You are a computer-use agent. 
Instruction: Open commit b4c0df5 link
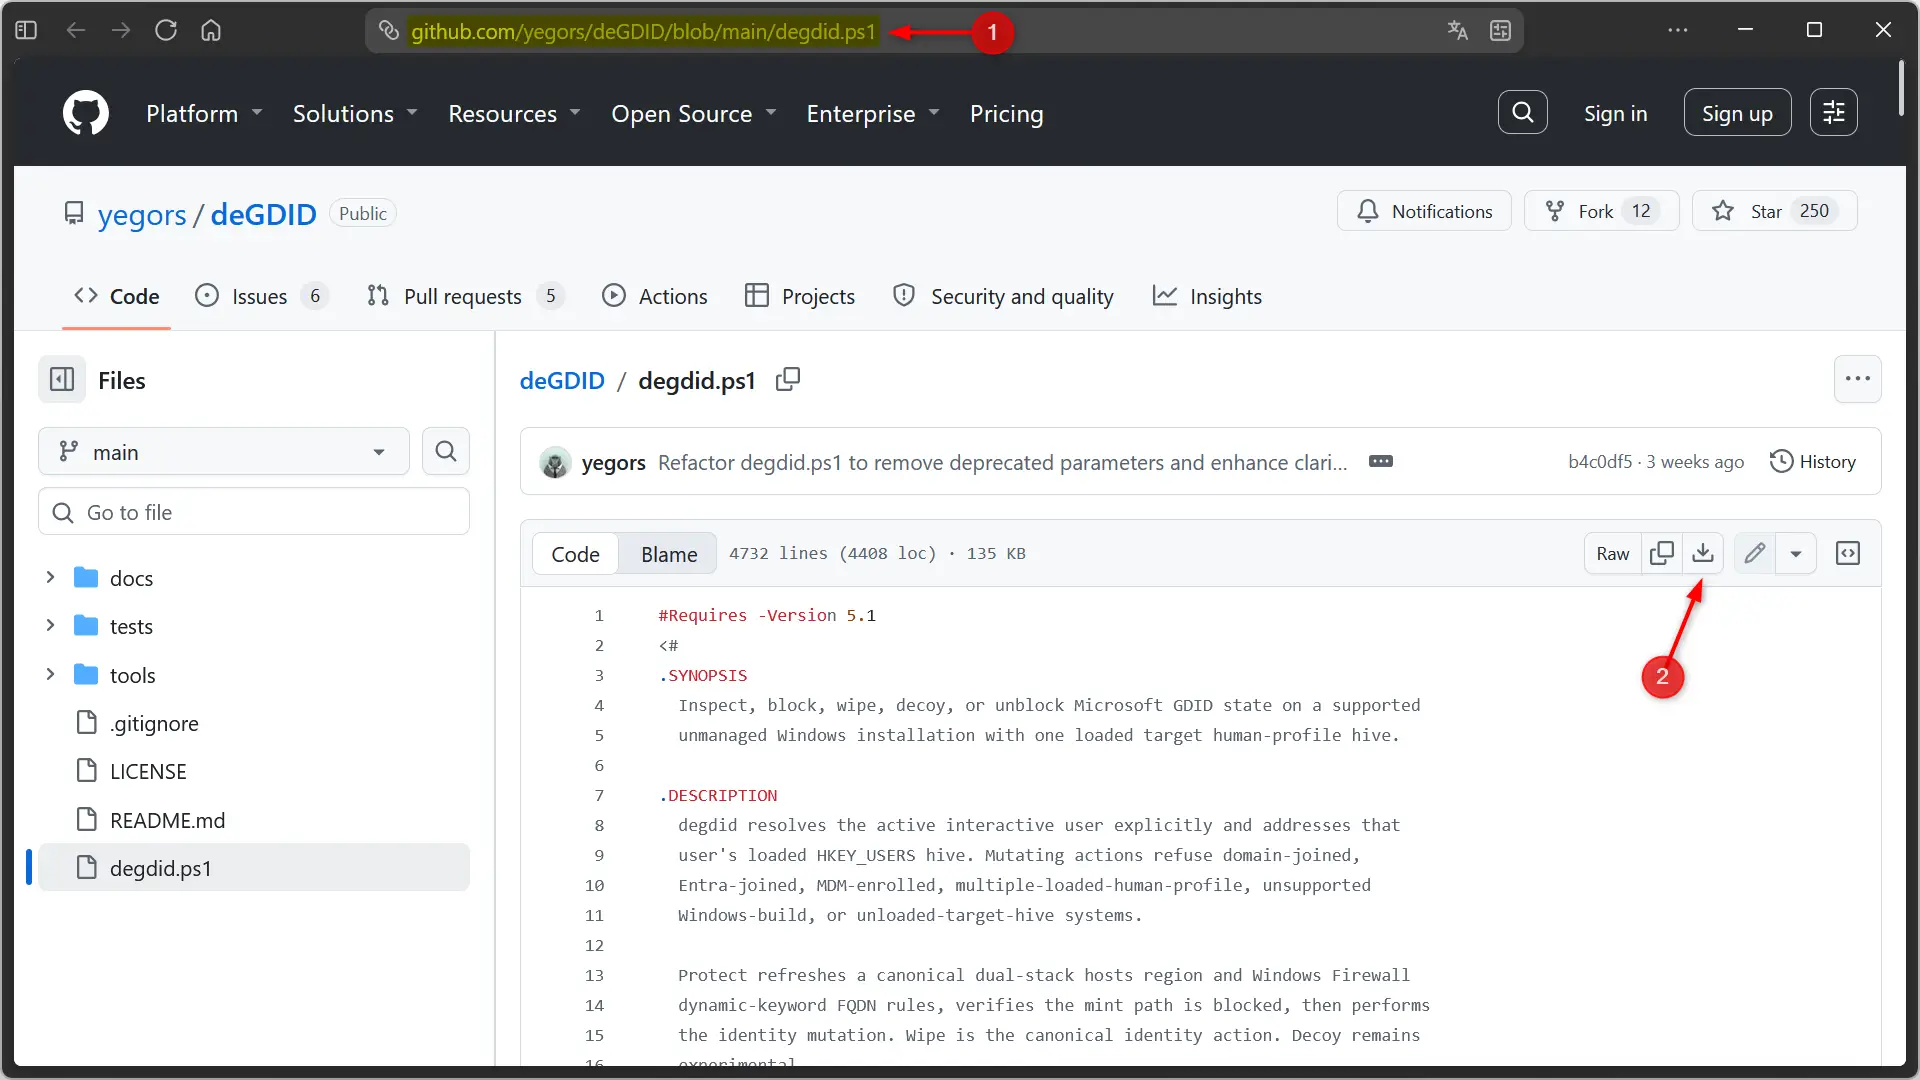[1599, 462]
